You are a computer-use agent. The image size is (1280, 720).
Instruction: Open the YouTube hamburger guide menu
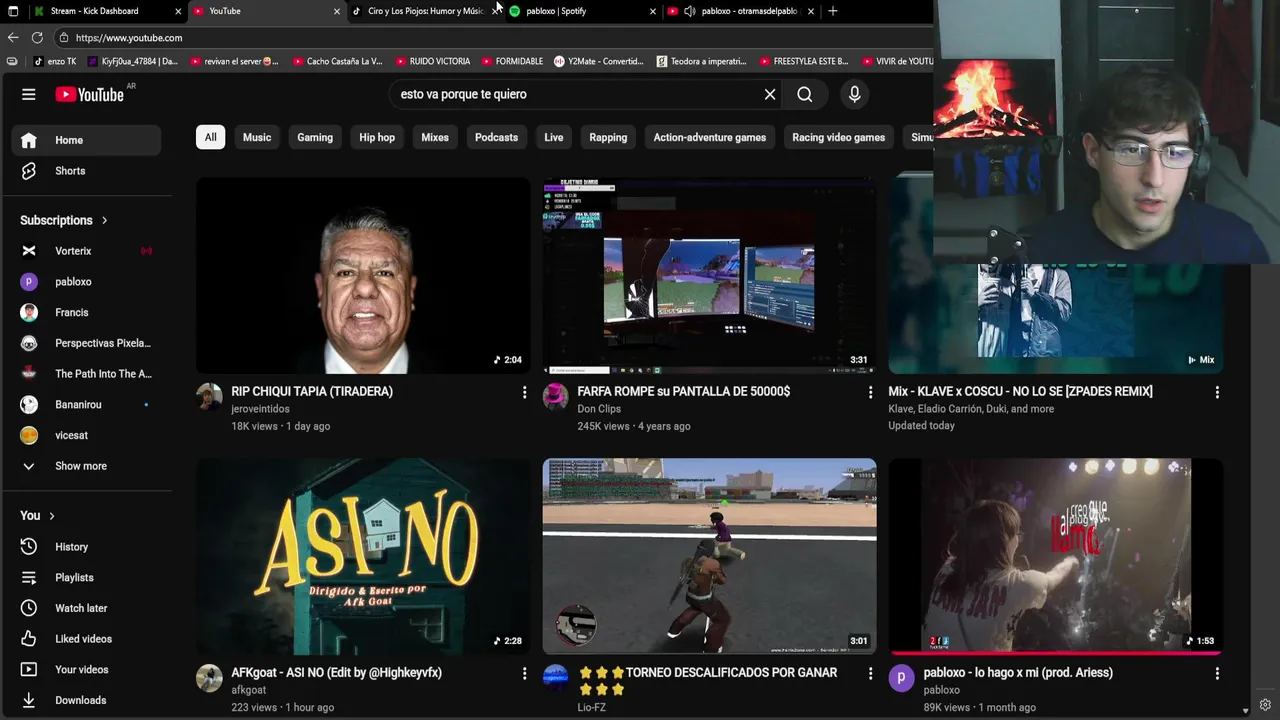tap(29, 94)
